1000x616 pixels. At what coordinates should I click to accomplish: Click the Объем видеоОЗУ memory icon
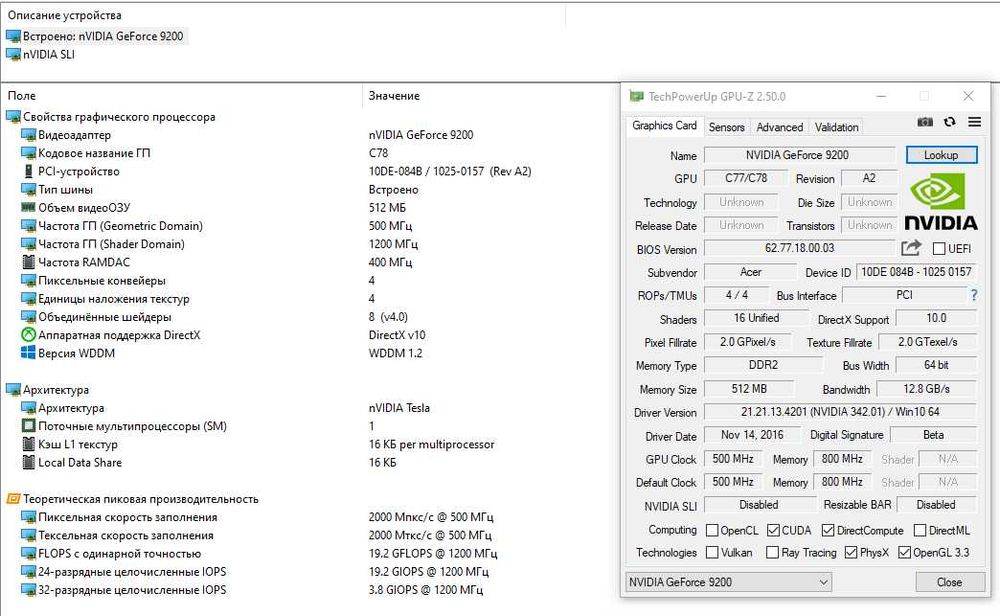coord(28,208)
